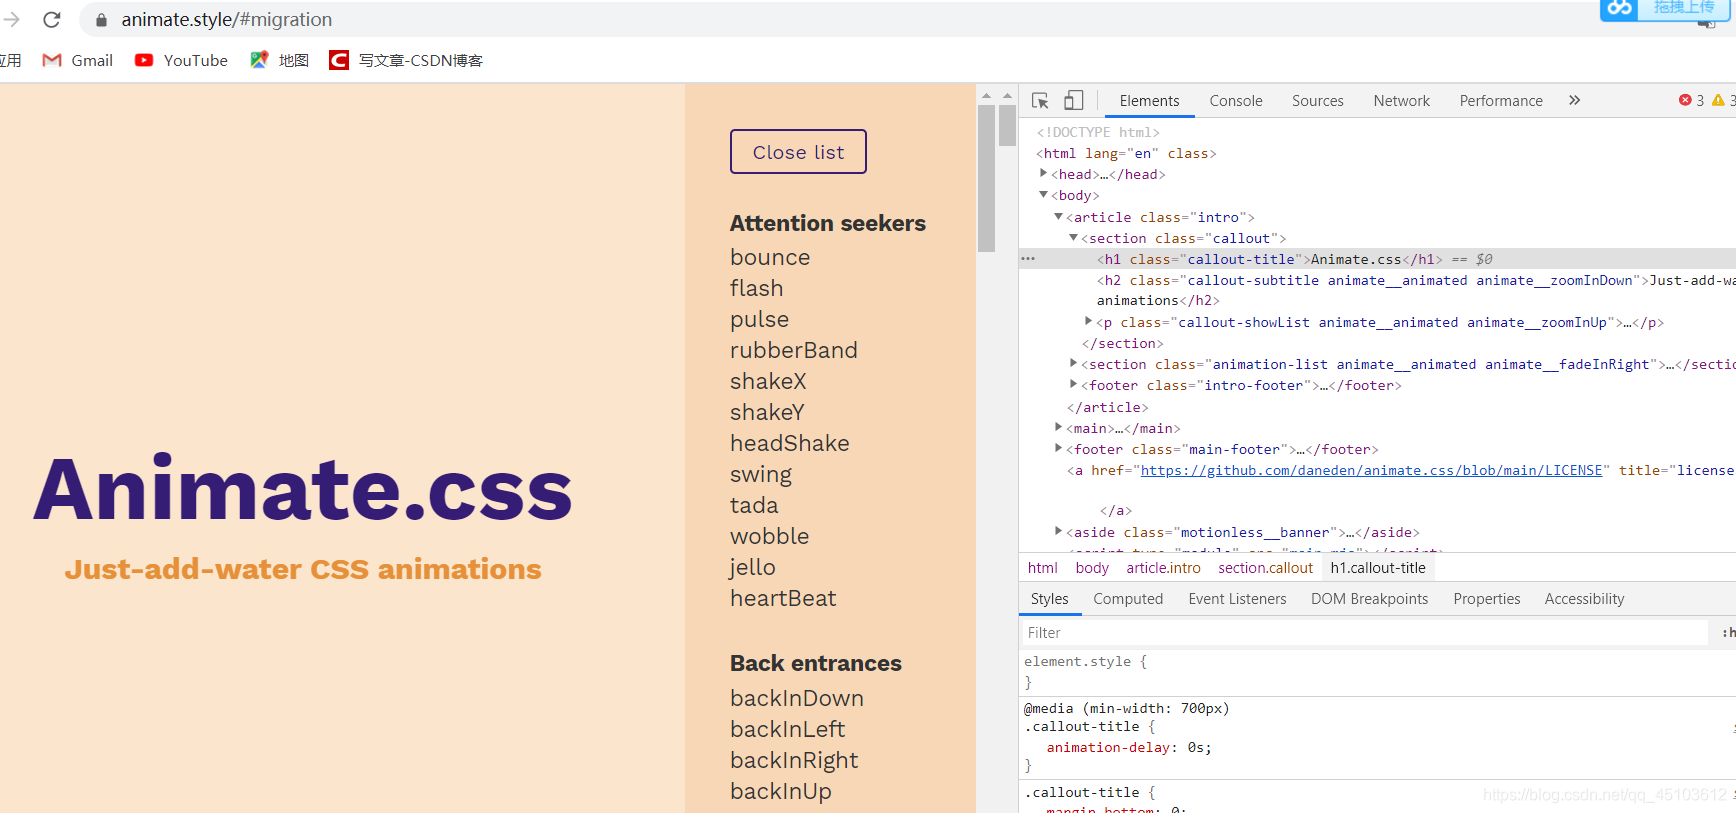Expand the footer main-footer node
1736x813 pixels.
point(1059,449)
